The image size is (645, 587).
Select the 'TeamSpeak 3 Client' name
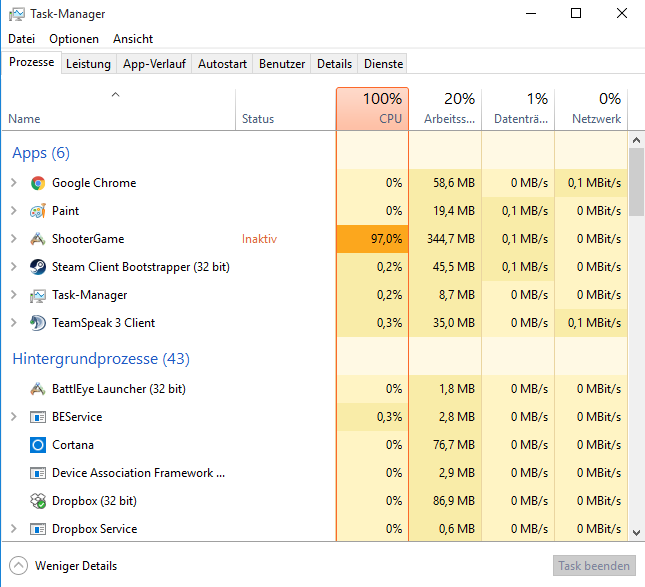click(x=103, y=323)
